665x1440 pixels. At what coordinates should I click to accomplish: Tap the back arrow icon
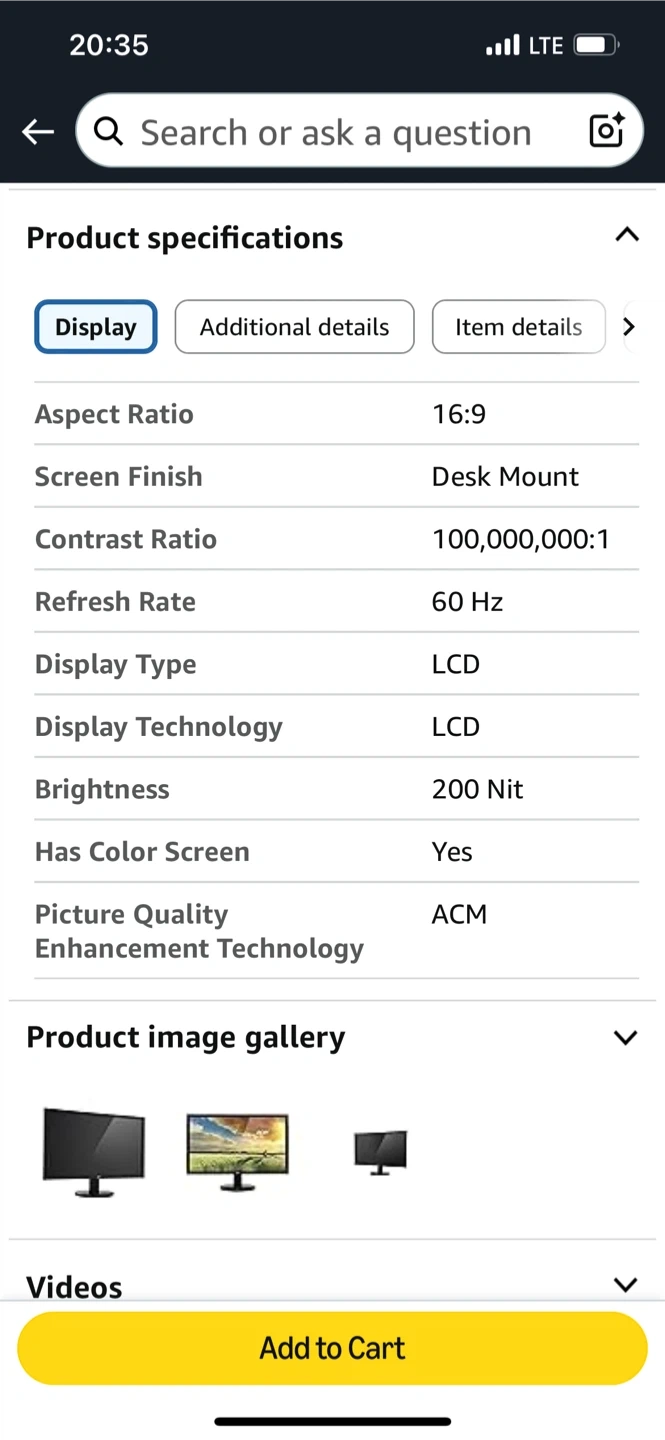(38, 131)
